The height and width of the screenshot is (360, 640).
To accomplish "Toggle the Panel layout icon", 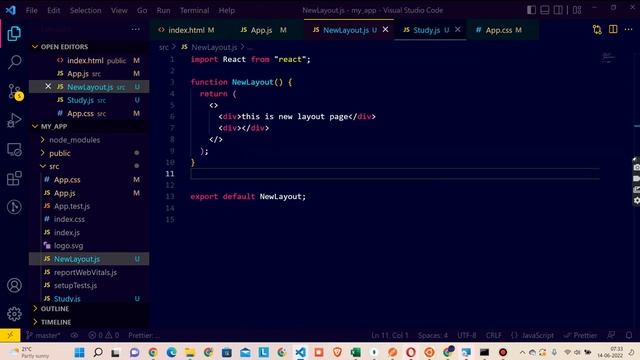I will (544, 10).
